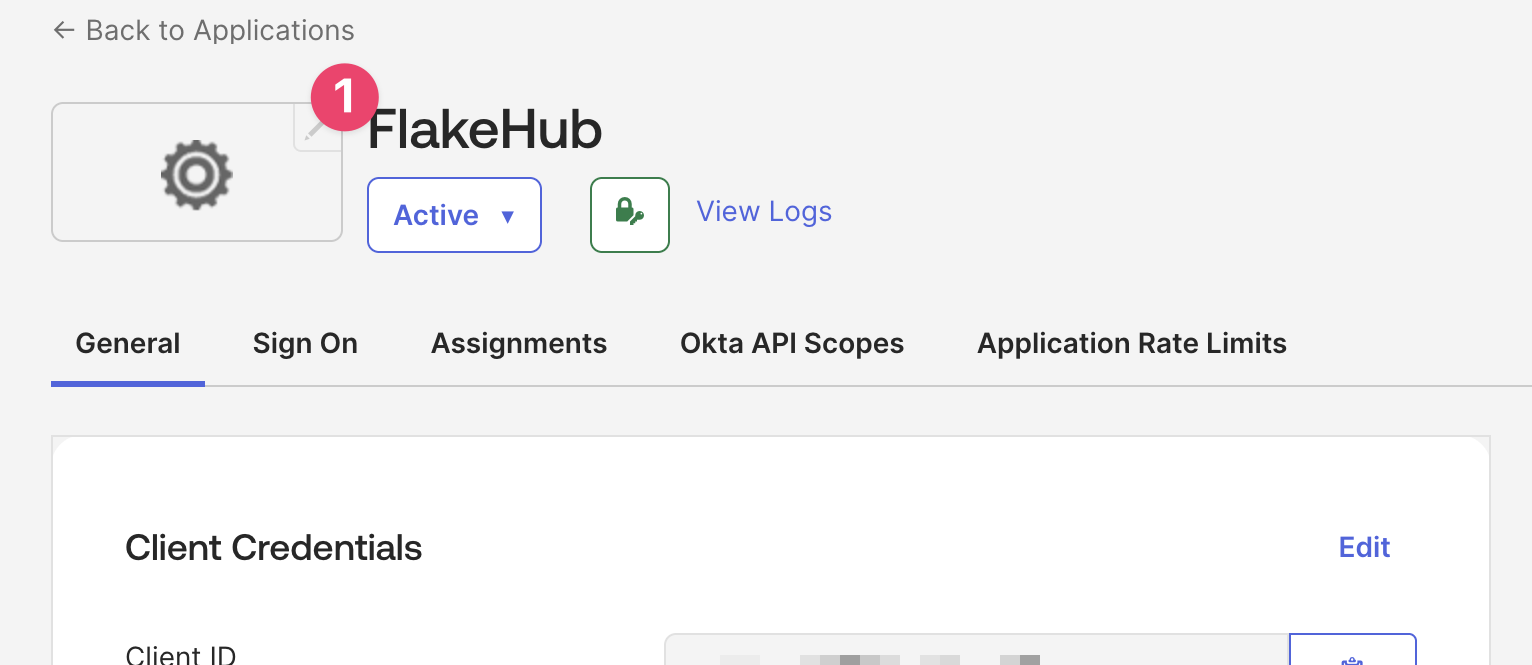The height and width of the screenshot is (665, 1532).
Task: Click Edit in the Client Credentials section
Action: (1364, 547)
